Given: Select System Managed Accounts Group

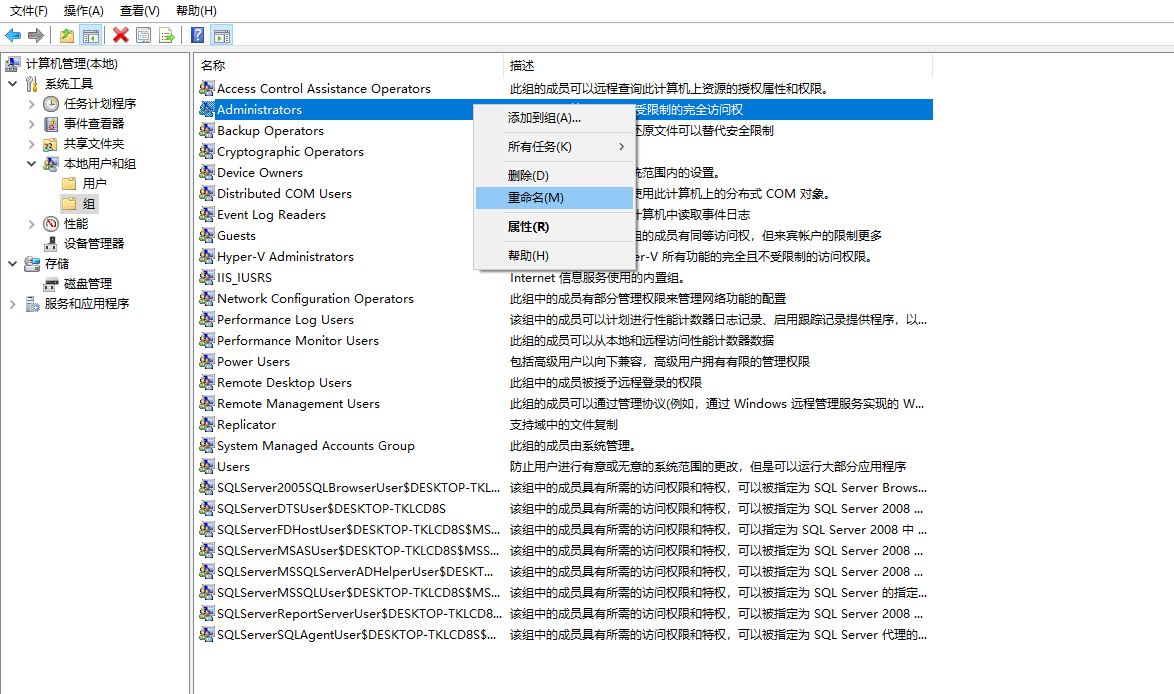Looking at the screenshot, I should tap(316, 445).
